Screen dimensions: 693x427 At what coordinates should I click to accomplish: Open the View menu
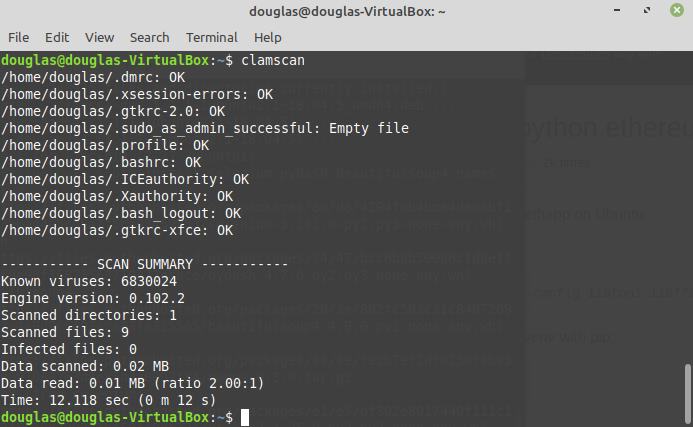coord(99,38)
